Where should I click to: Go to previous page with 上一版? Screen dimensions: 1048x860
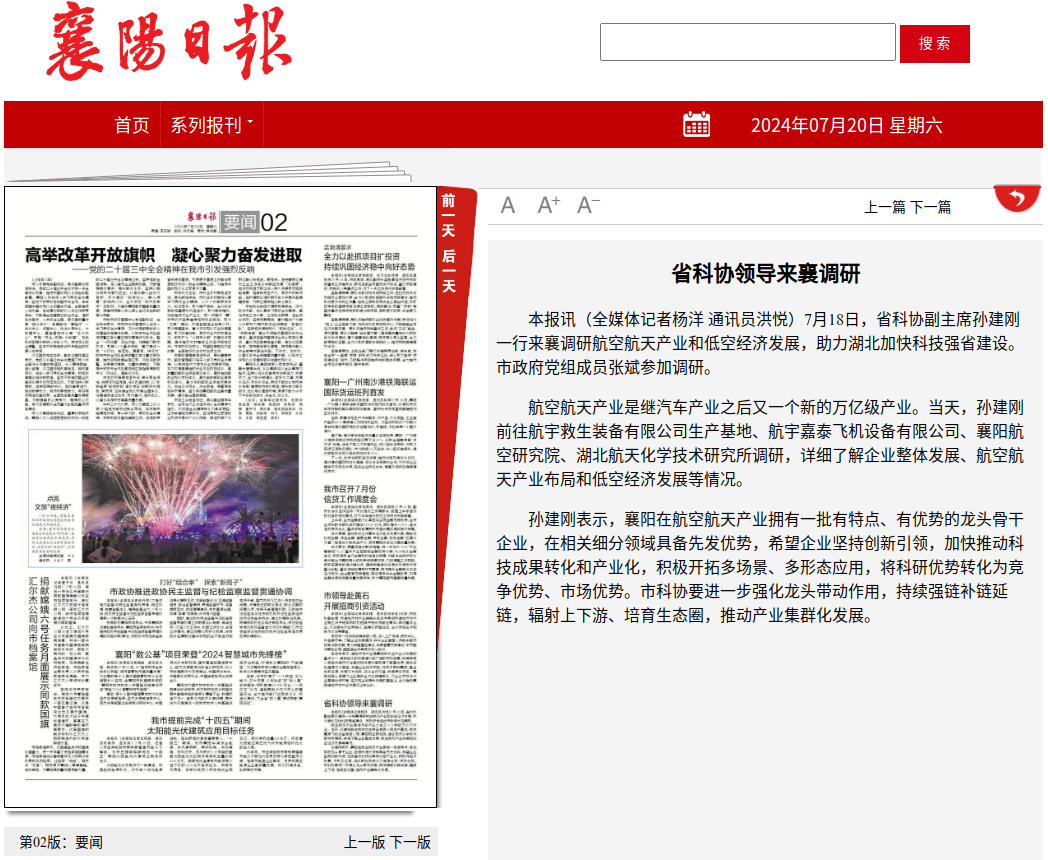[x=365, y=842]
